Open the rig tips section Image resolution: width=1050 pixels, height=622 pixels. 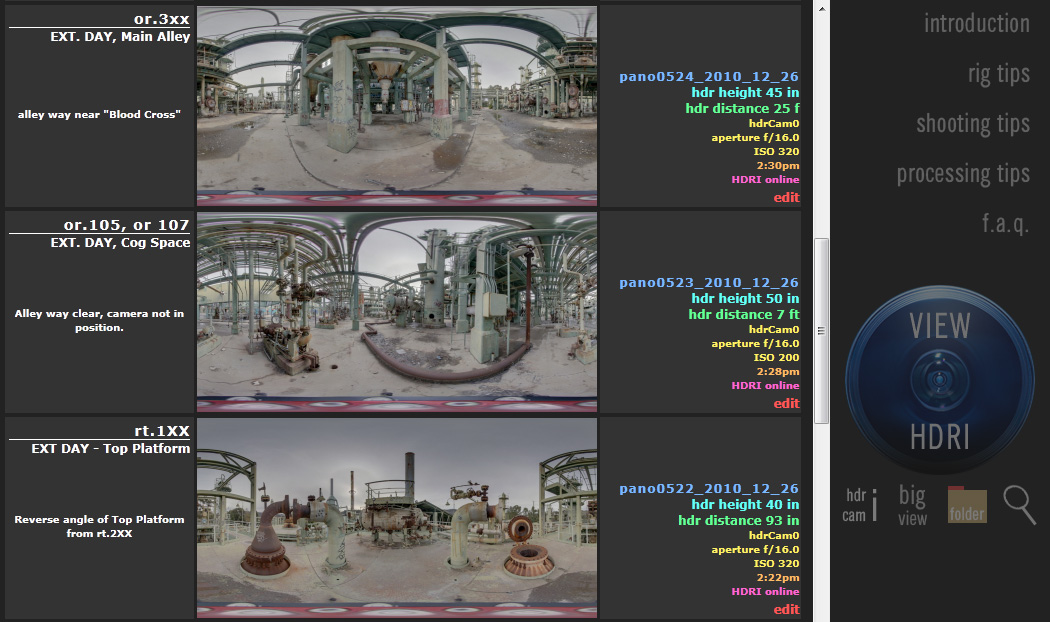tap(998, 74)
